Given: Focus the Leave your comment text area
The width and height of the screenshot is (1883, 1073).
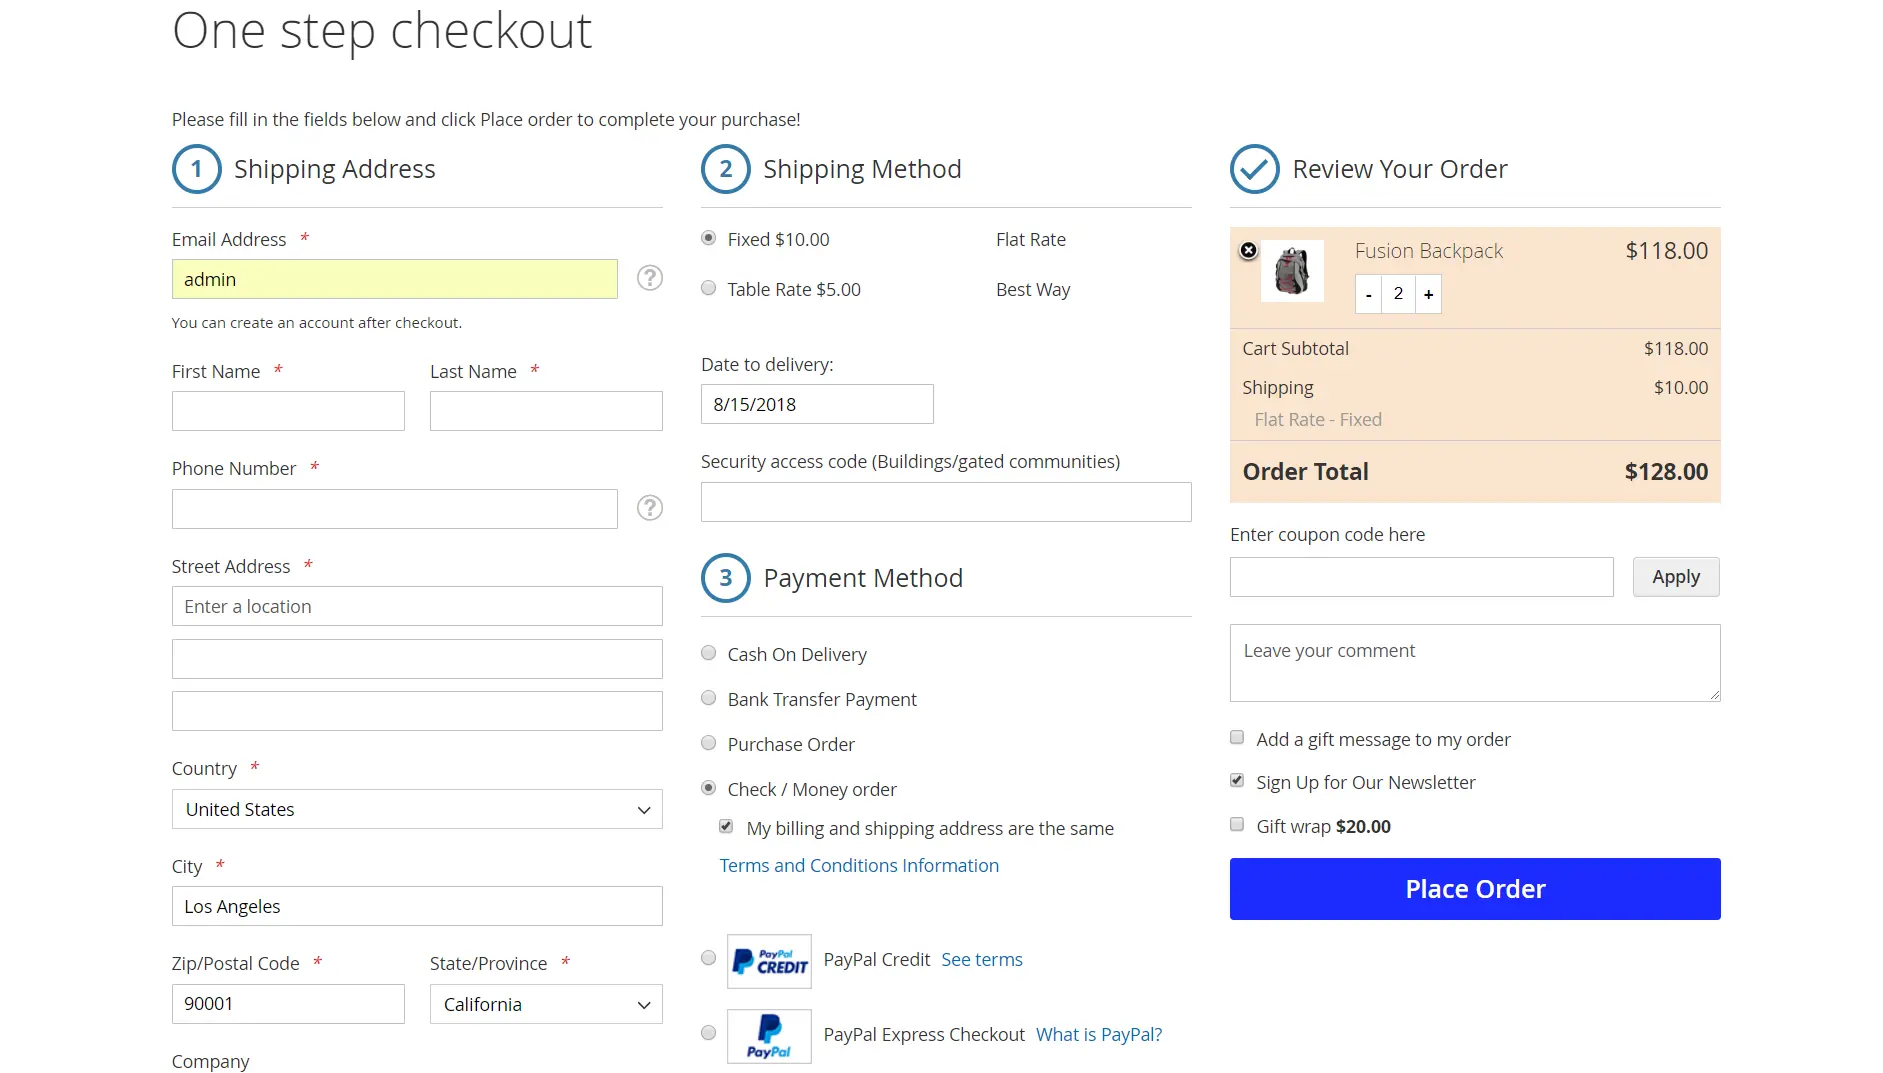Looking at the screenshot, I should point(1474,663).
